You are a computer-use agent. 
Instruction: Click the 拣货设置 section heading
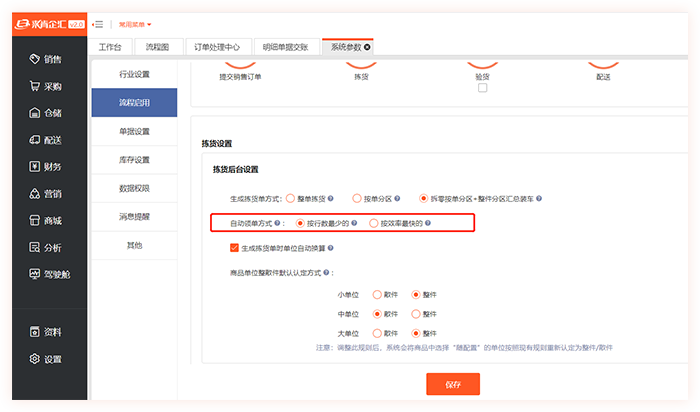pyautogui.click(x=217, y=144)
